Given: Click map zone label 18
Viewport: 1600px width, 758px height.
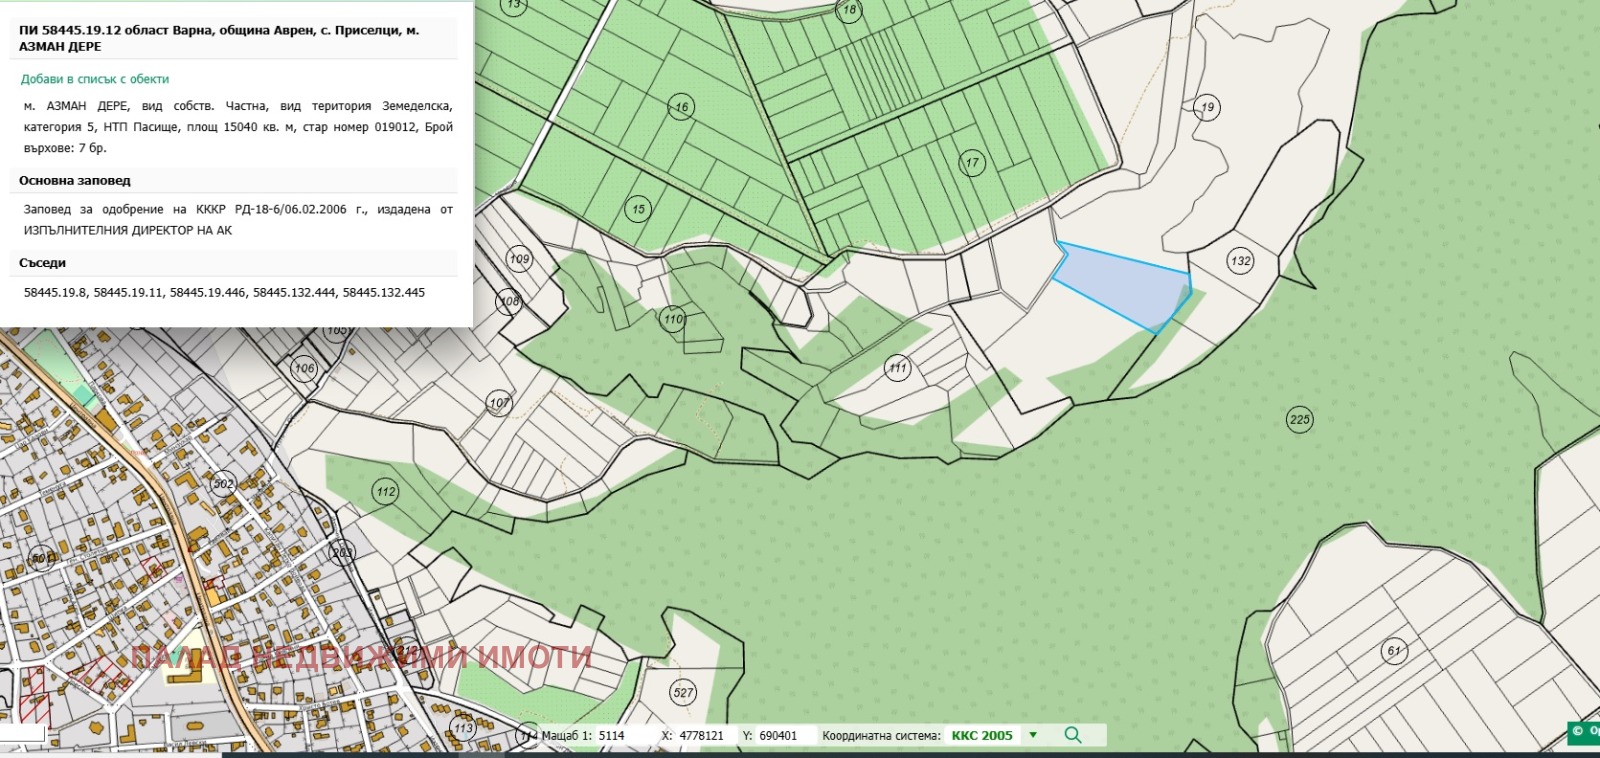Looking at the screenshot, I should coord(849,10).
